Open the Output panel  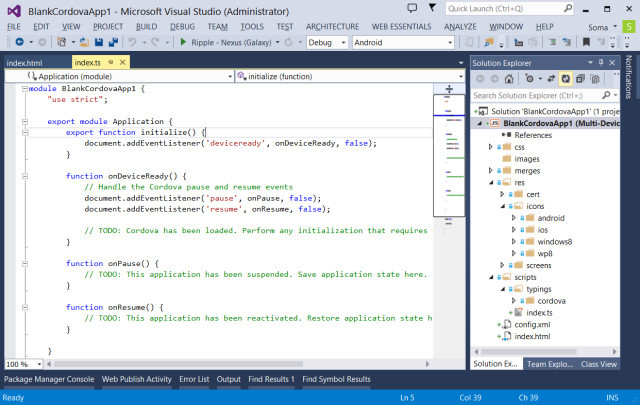[x=229, y=379]
